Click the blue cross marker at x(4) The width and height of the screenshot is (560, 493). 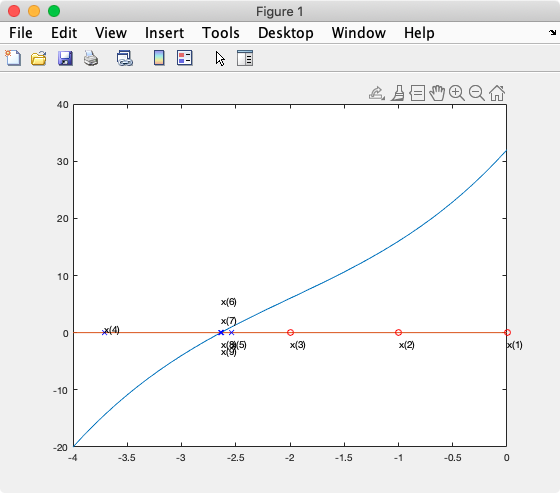pyautogui.click(x=104, y=333)
